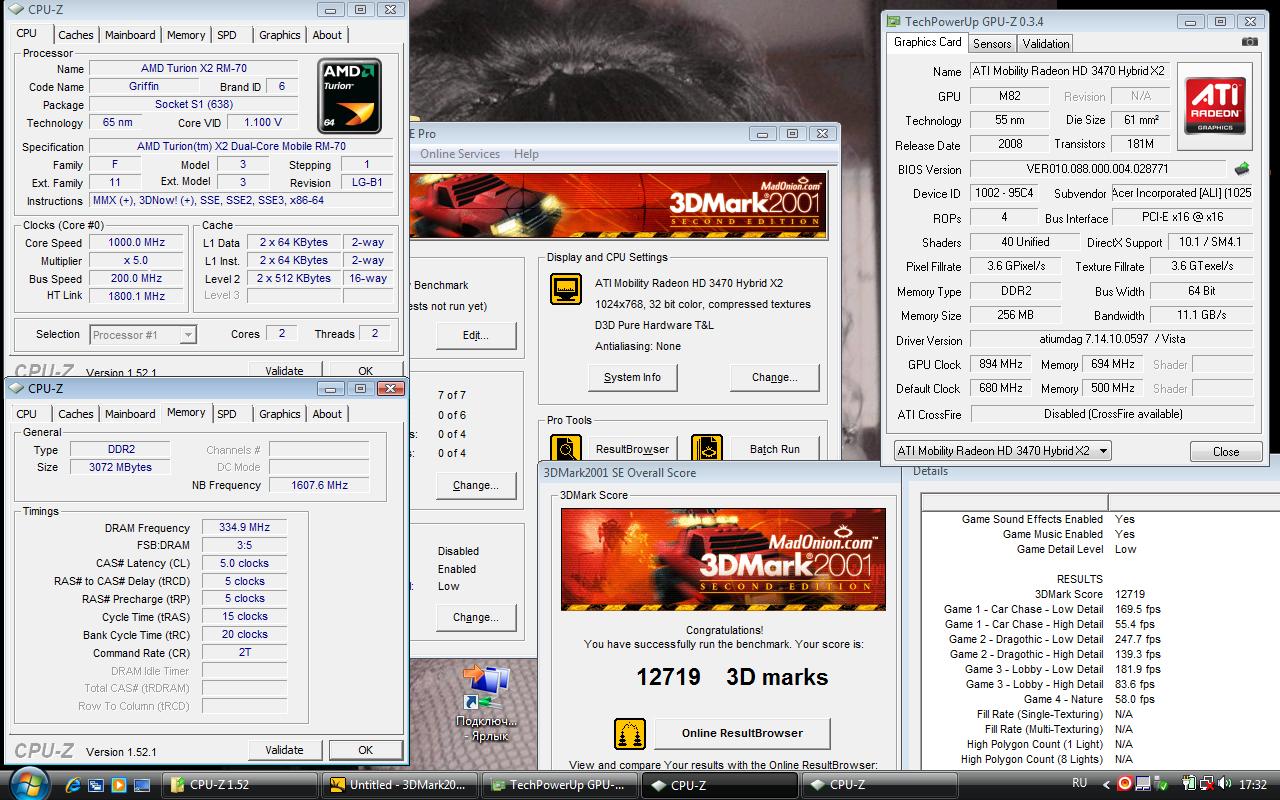Click the 3DMark Score banner image

(723, 559)
